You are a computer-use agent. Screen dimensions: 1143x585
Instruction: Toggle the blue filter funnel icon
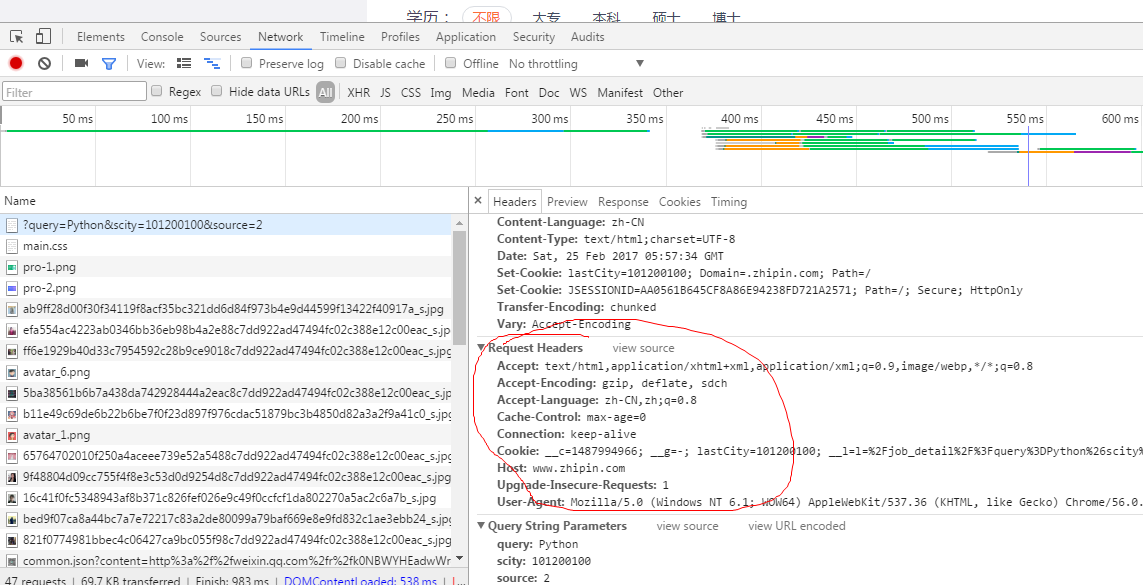click(x=109, y=63)
